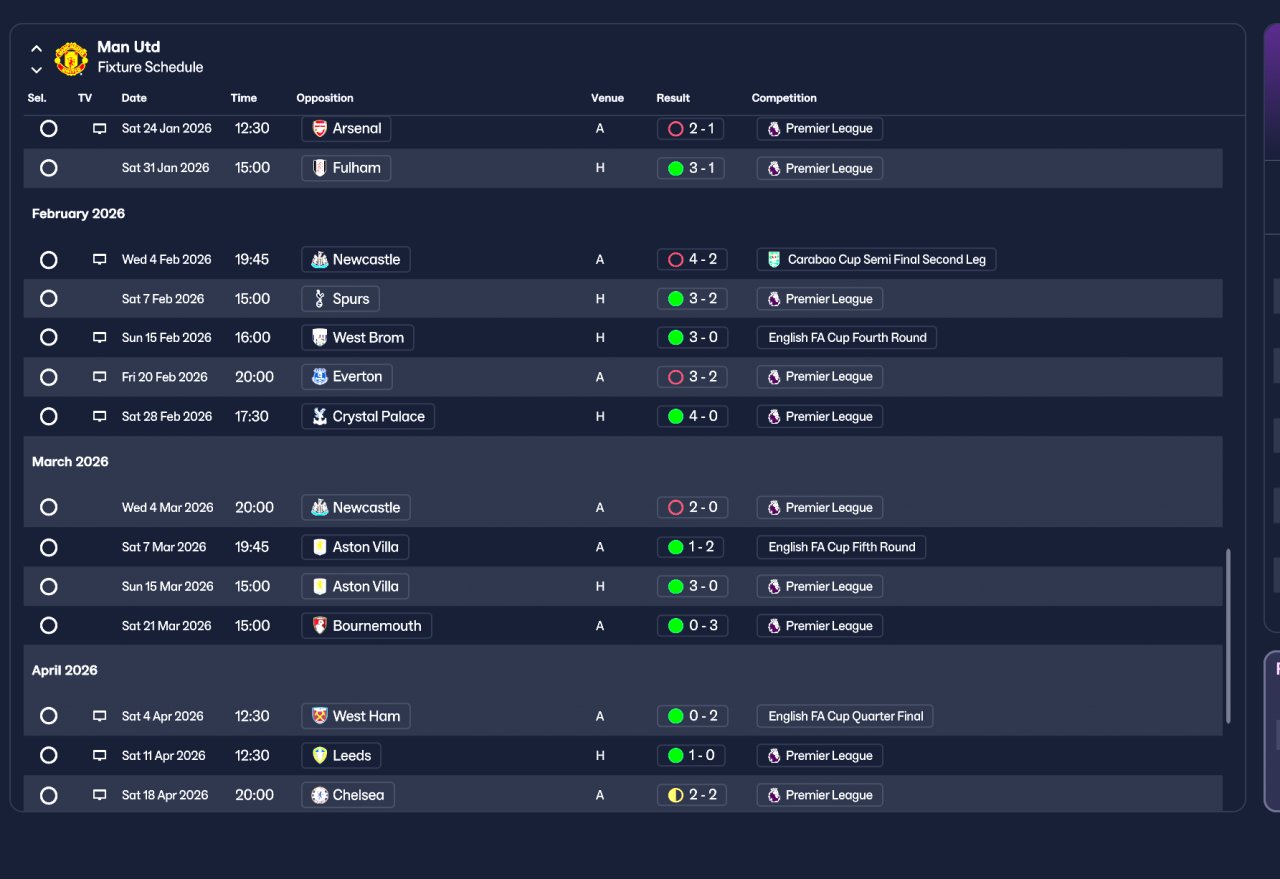Click the TV icon on the Chelsea row
The image size is (1280, 879).
(99, 795)
